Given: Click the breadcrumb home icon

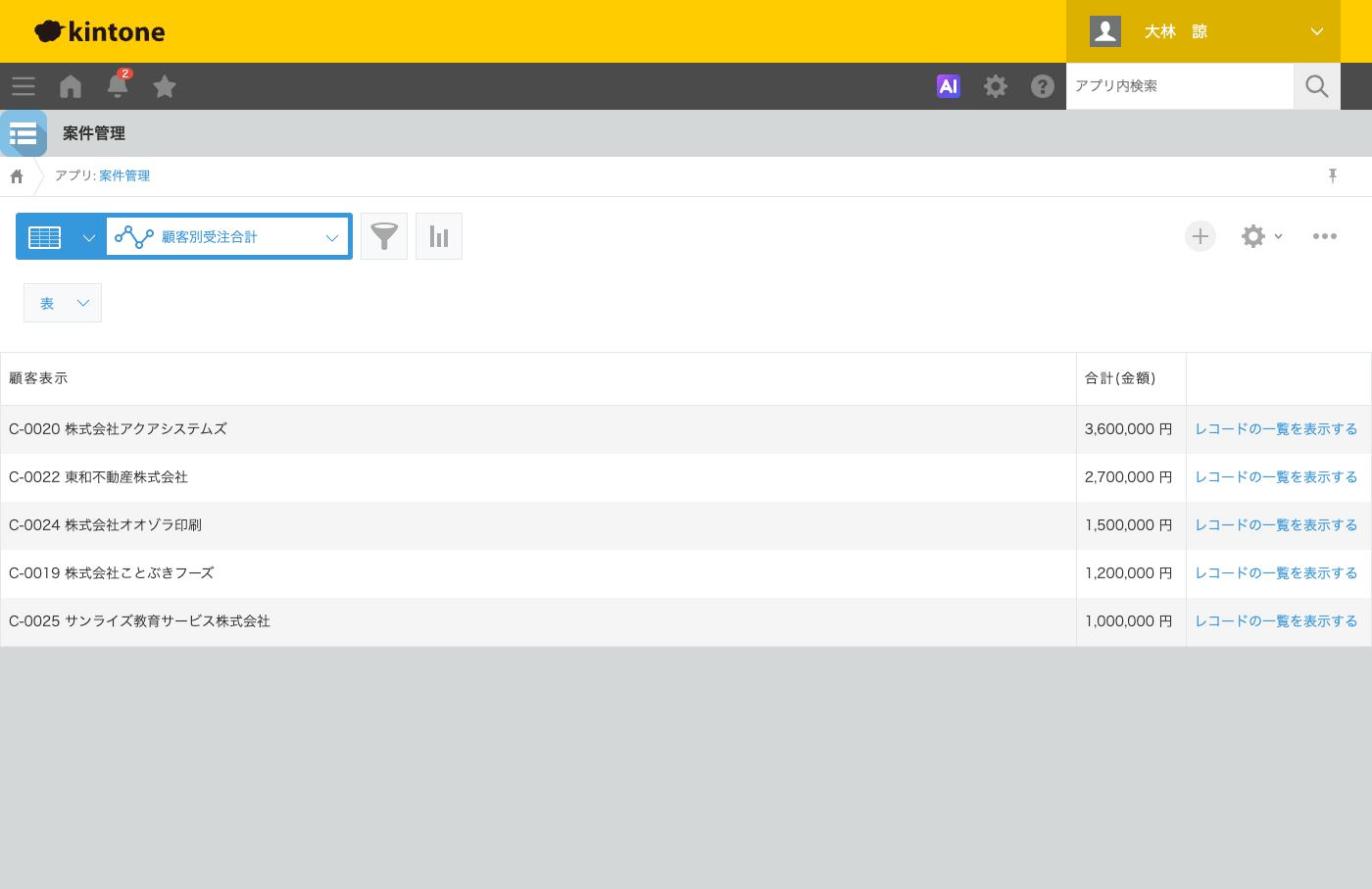Looking at the screenshot, I should point(17,176).
